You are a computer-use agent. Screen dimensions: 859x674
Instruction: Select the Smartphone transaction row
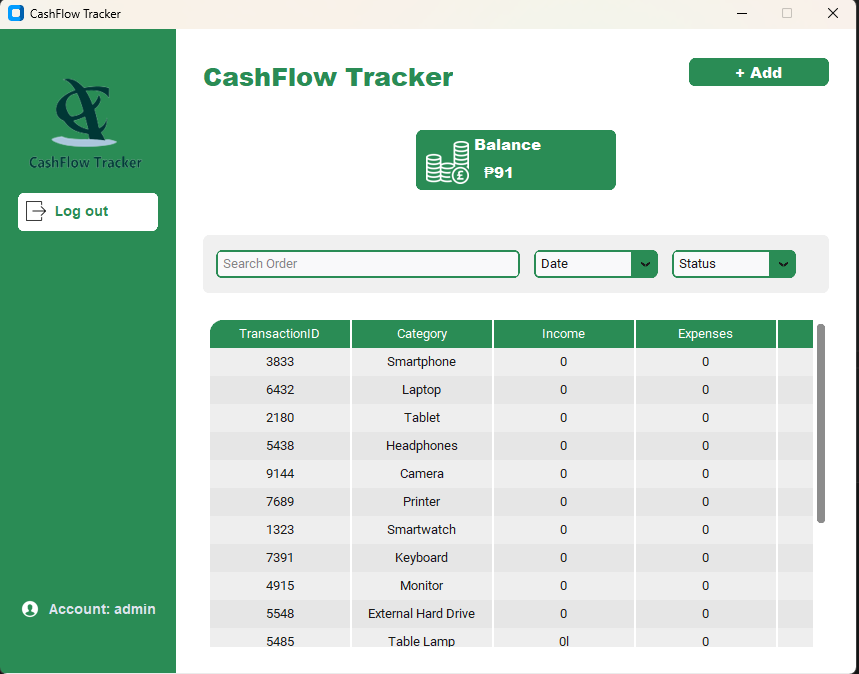click(x=421, y=361)
